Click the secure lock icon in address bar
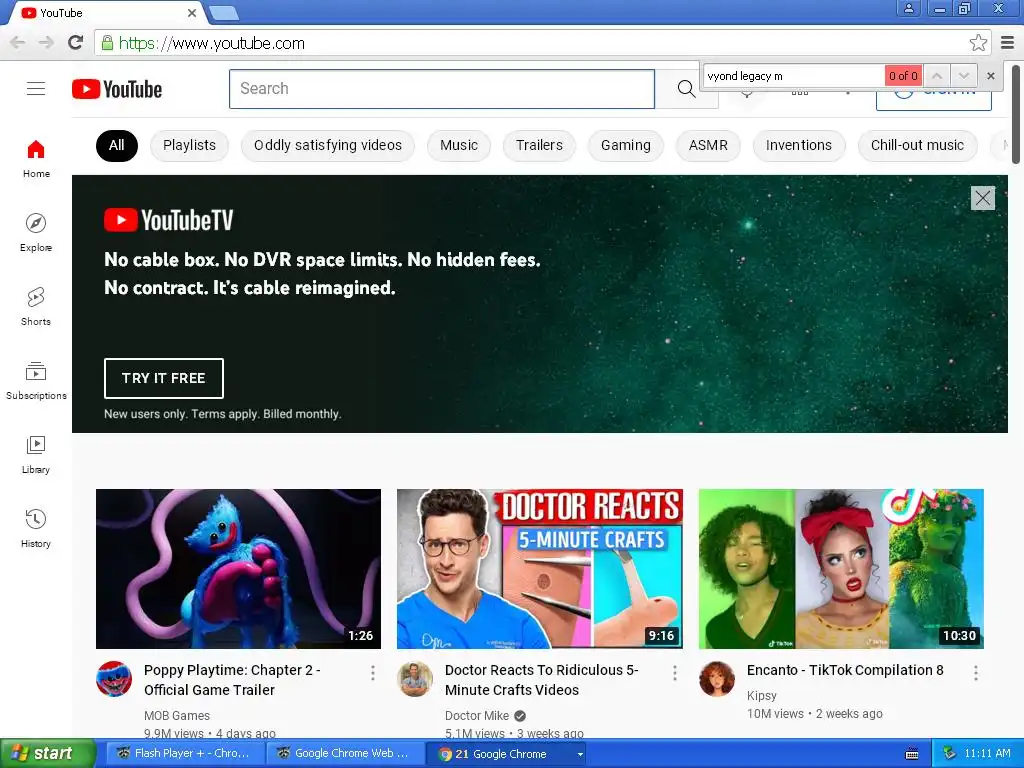Viewport: 1024px width, 768px height. pos(107,43)
